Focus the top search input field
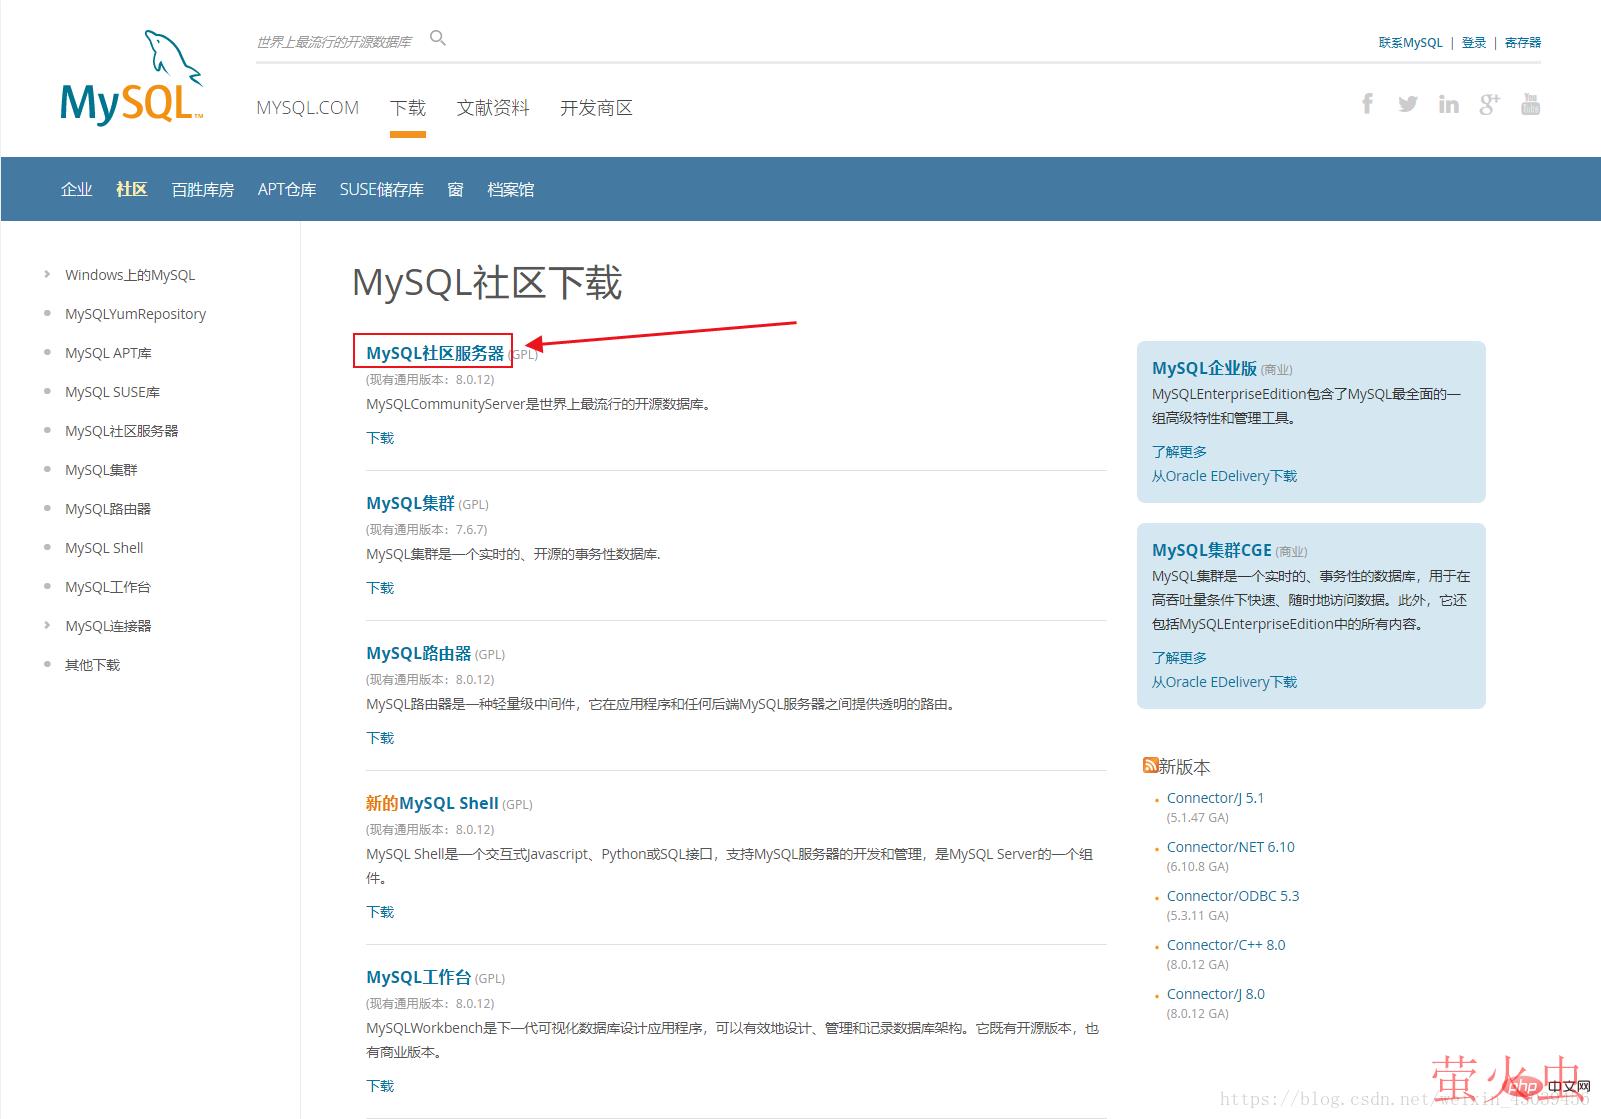 coord(335,42)
